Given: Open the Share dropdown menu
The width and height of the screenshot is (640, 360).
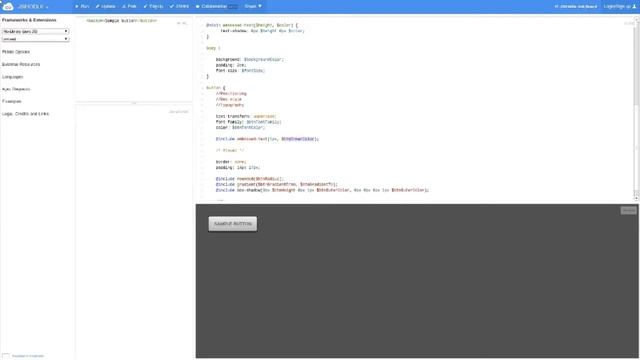Looking at the screenshot, I should (x=253, y=7).
